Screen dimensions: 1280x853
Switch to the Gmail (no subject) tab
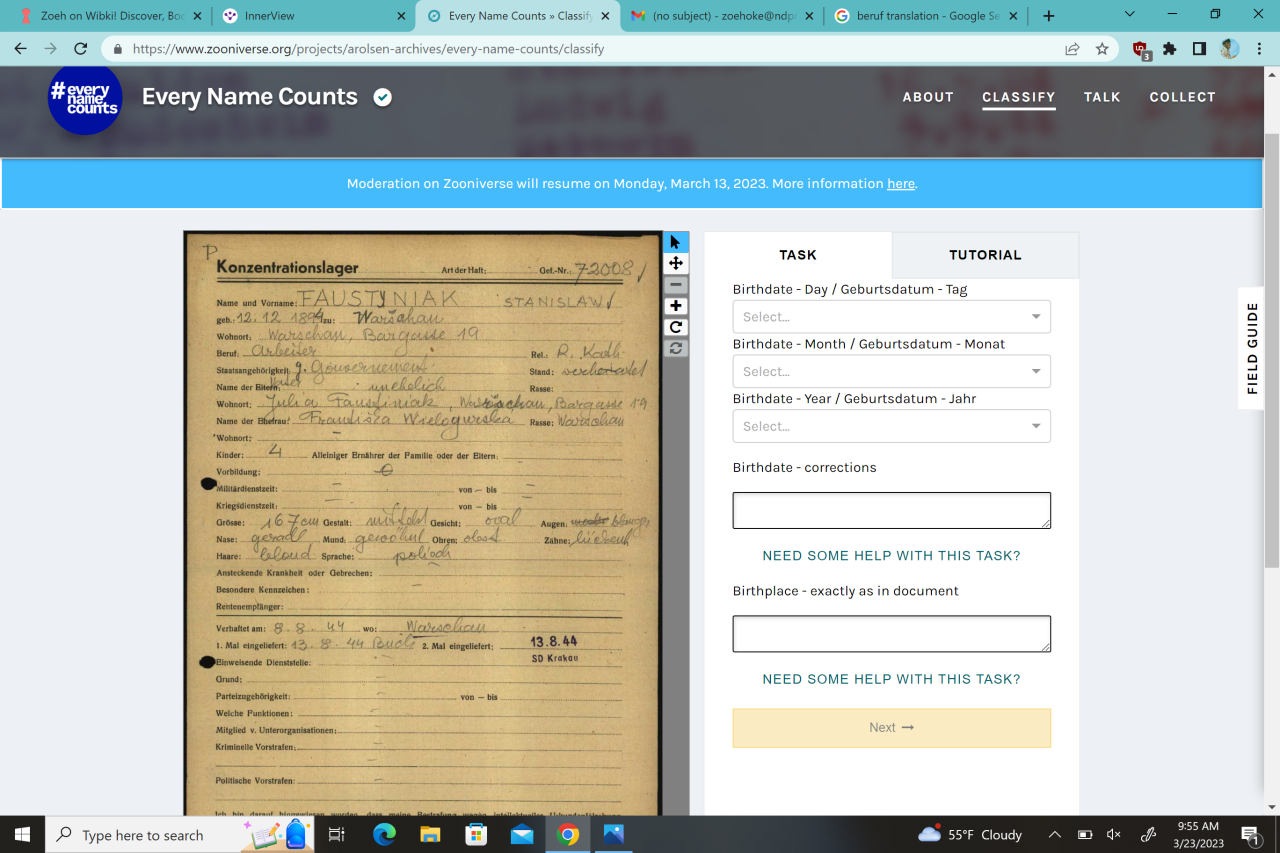point(721,16)
